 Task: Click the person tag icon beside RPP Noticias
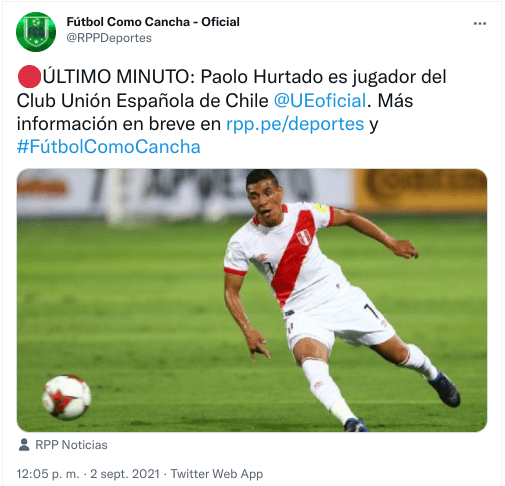point(24,444)
